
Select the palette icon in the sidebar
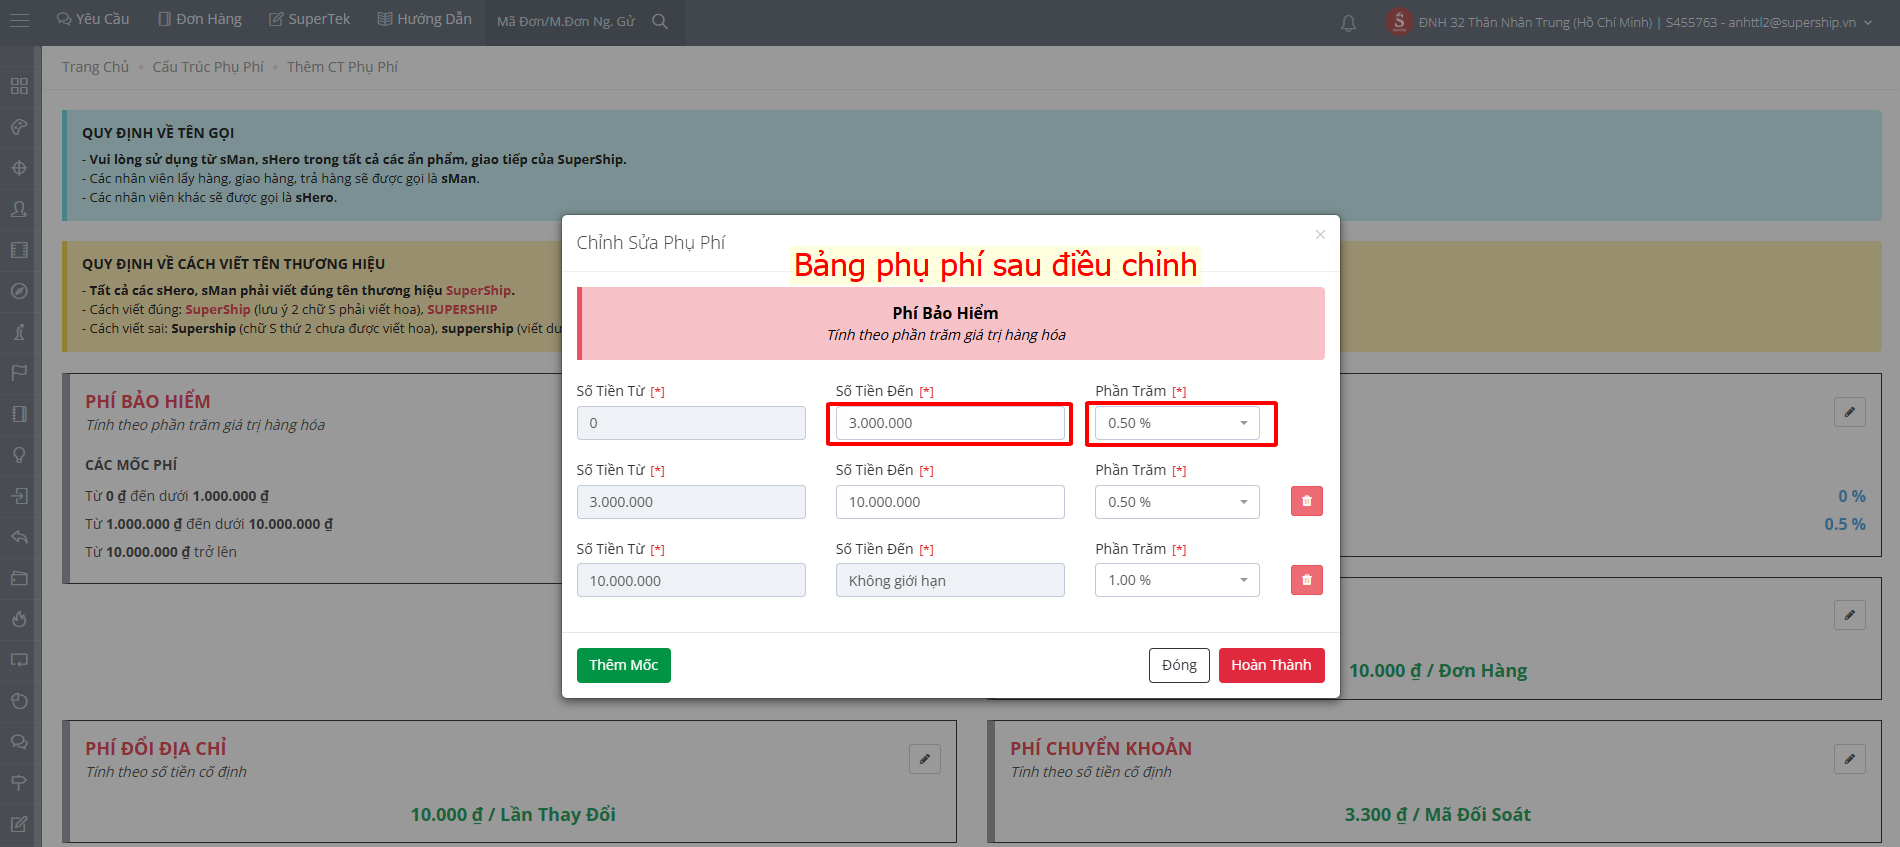[x=19, y=127]
